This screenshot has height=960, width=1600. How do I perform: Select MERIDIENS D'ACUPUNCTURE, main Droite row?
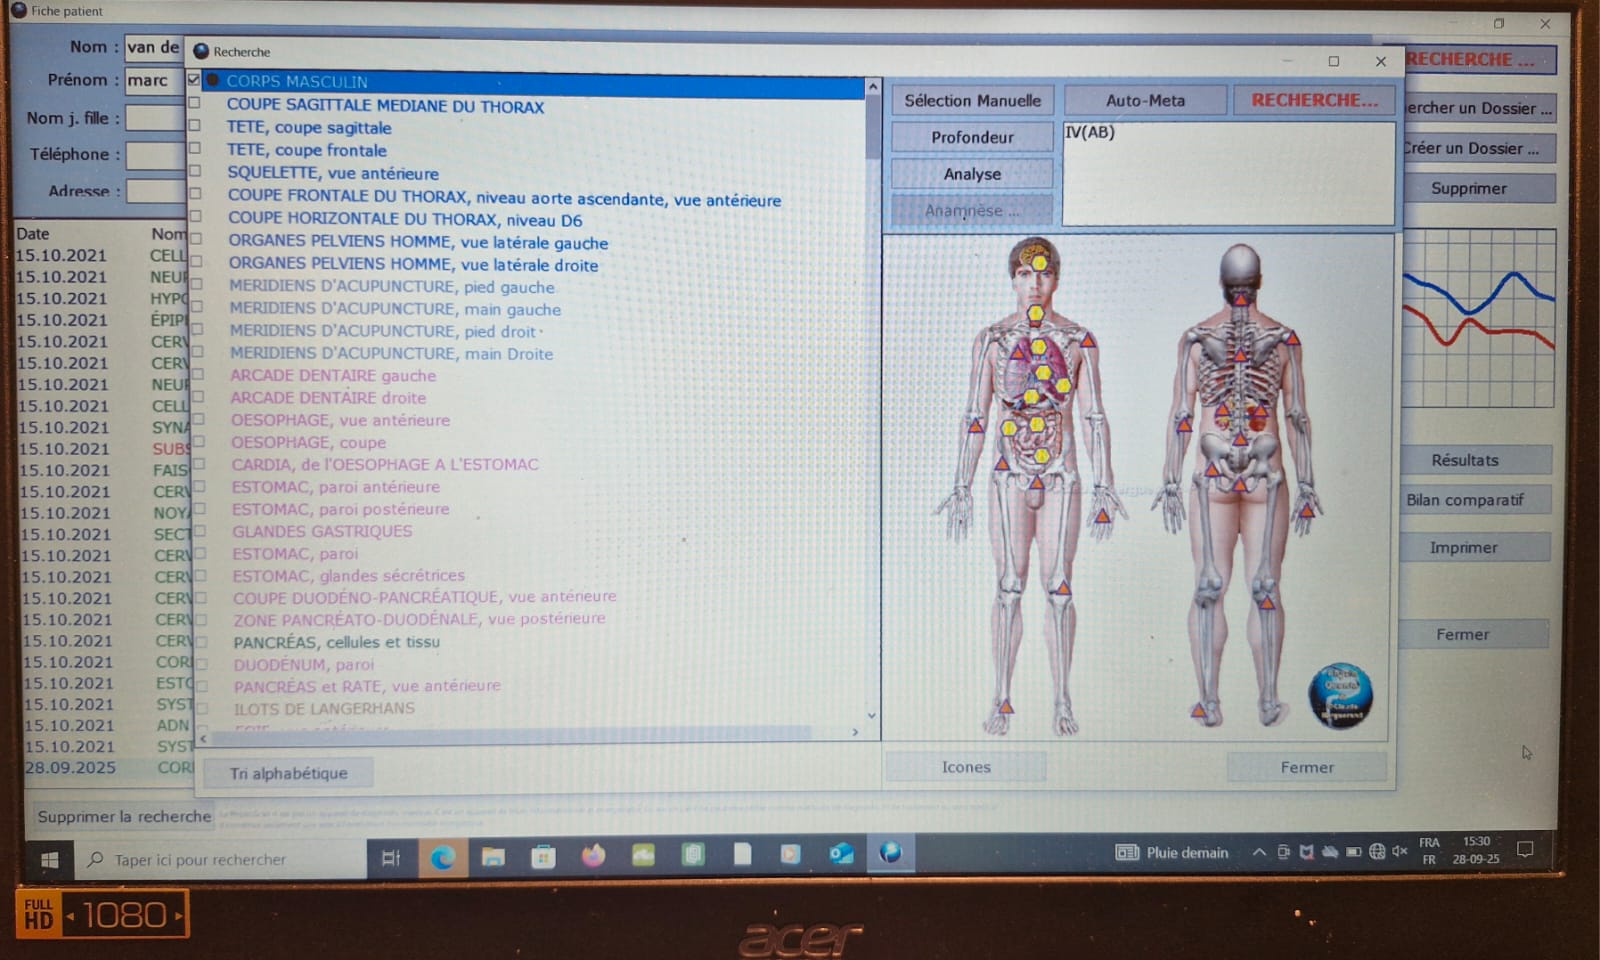391,353
